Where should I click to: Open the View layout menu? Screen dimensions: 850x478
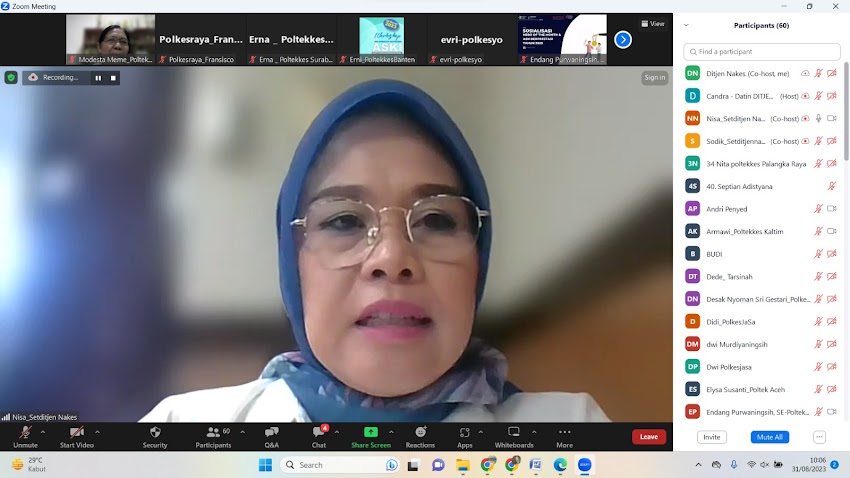coord(653,24)
